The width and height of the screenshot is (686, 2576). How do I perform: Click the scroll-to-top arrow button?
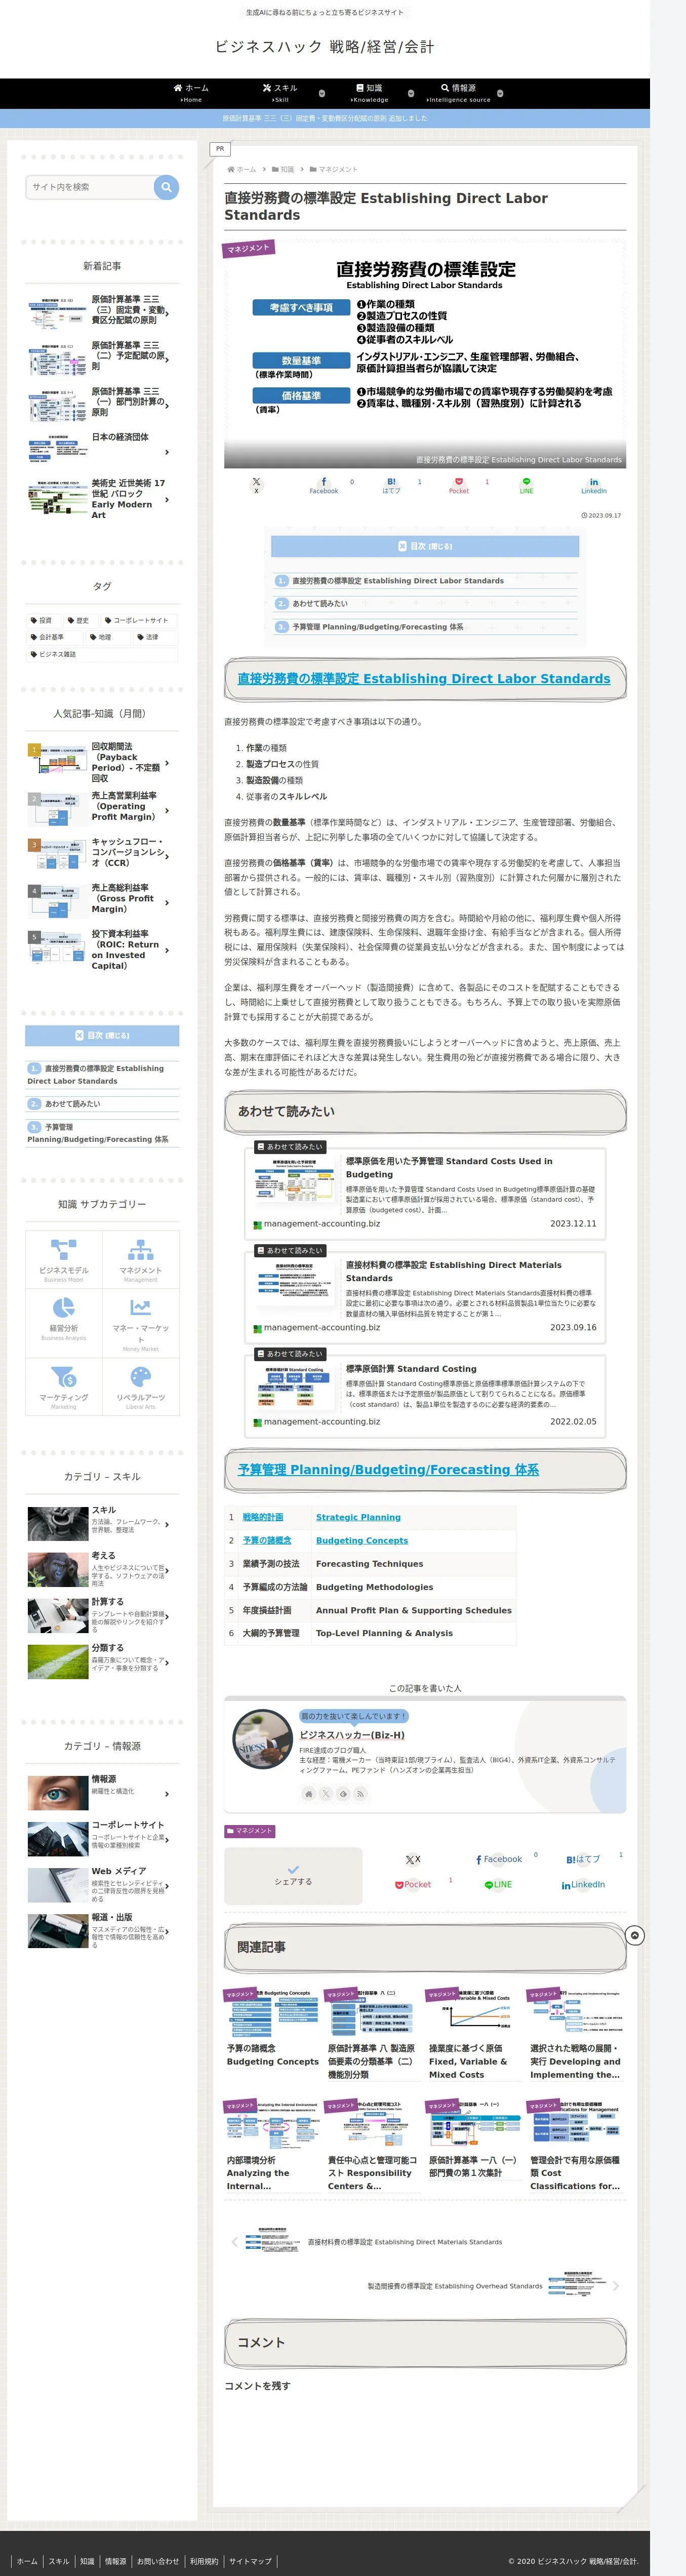pyautogui.click(x=635, y=1935)
